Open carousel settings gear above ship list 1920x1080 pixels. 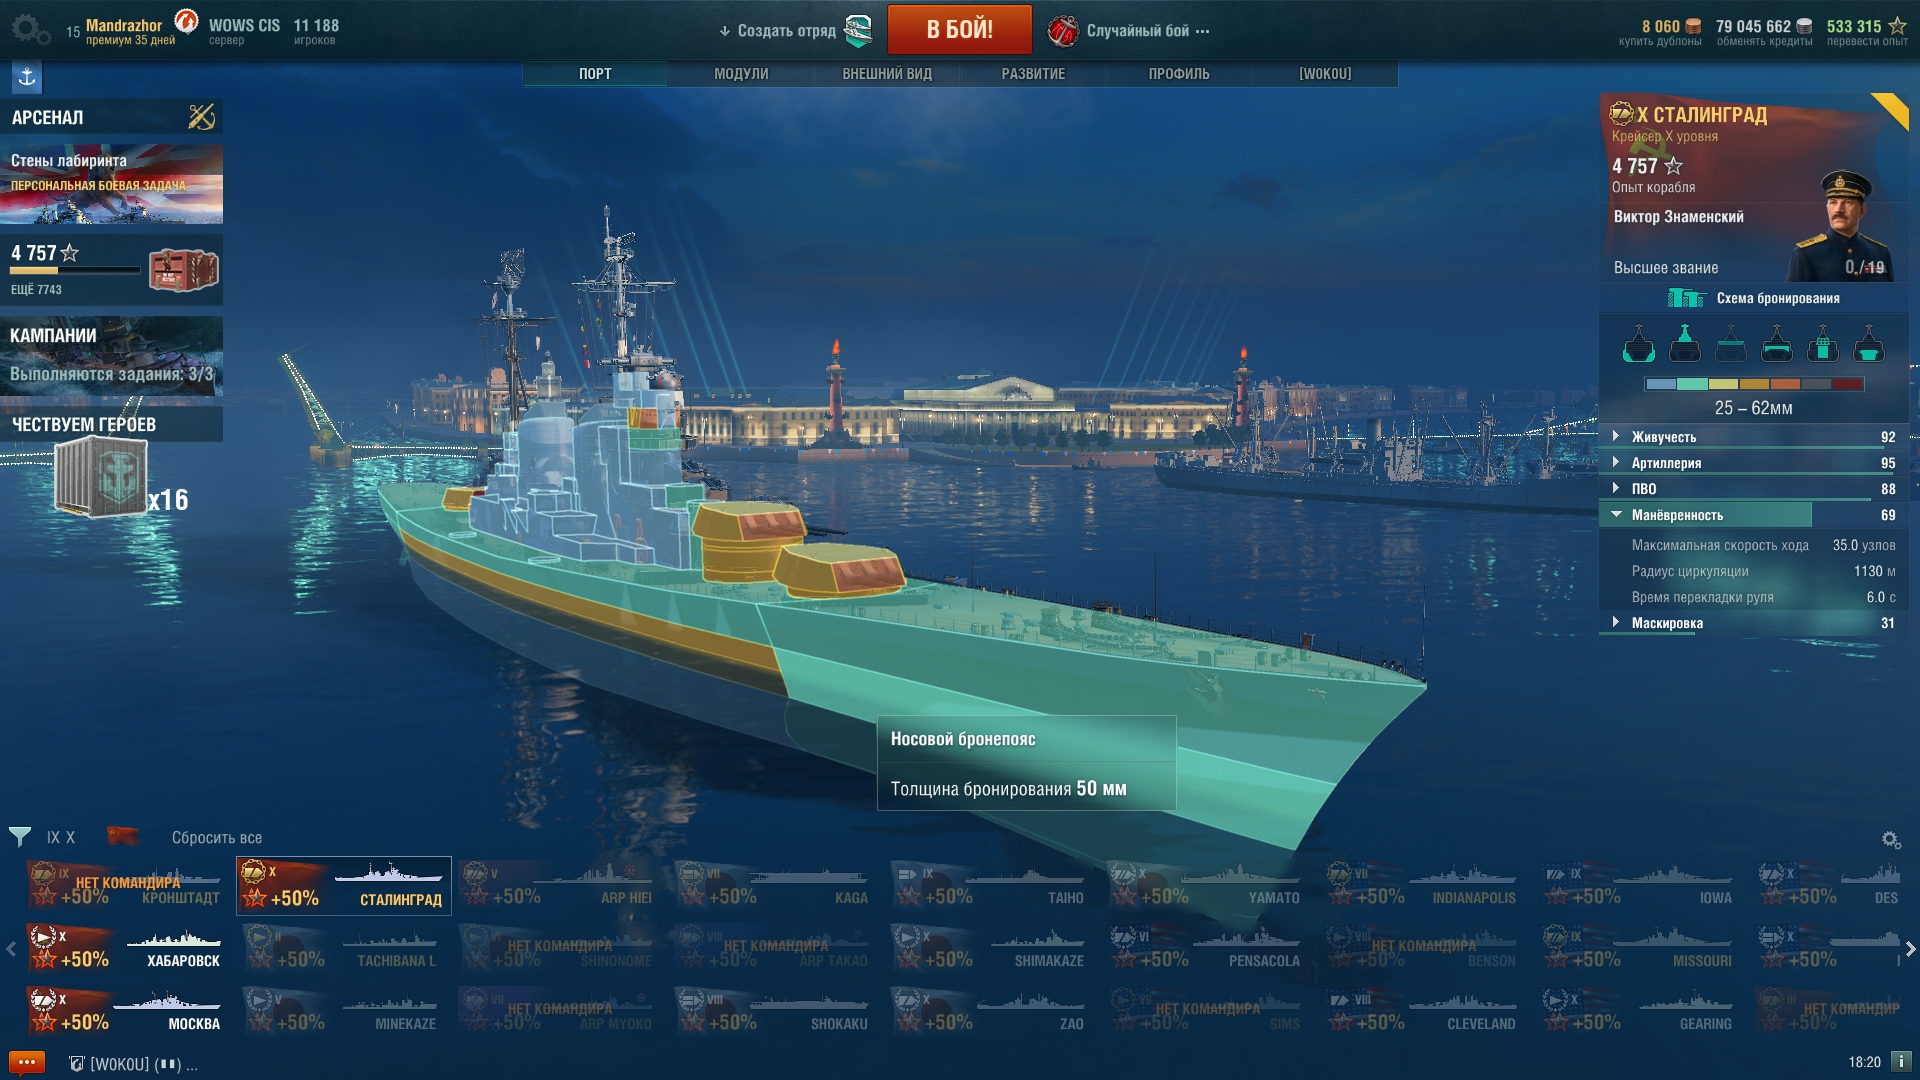tap(1891, 840)
